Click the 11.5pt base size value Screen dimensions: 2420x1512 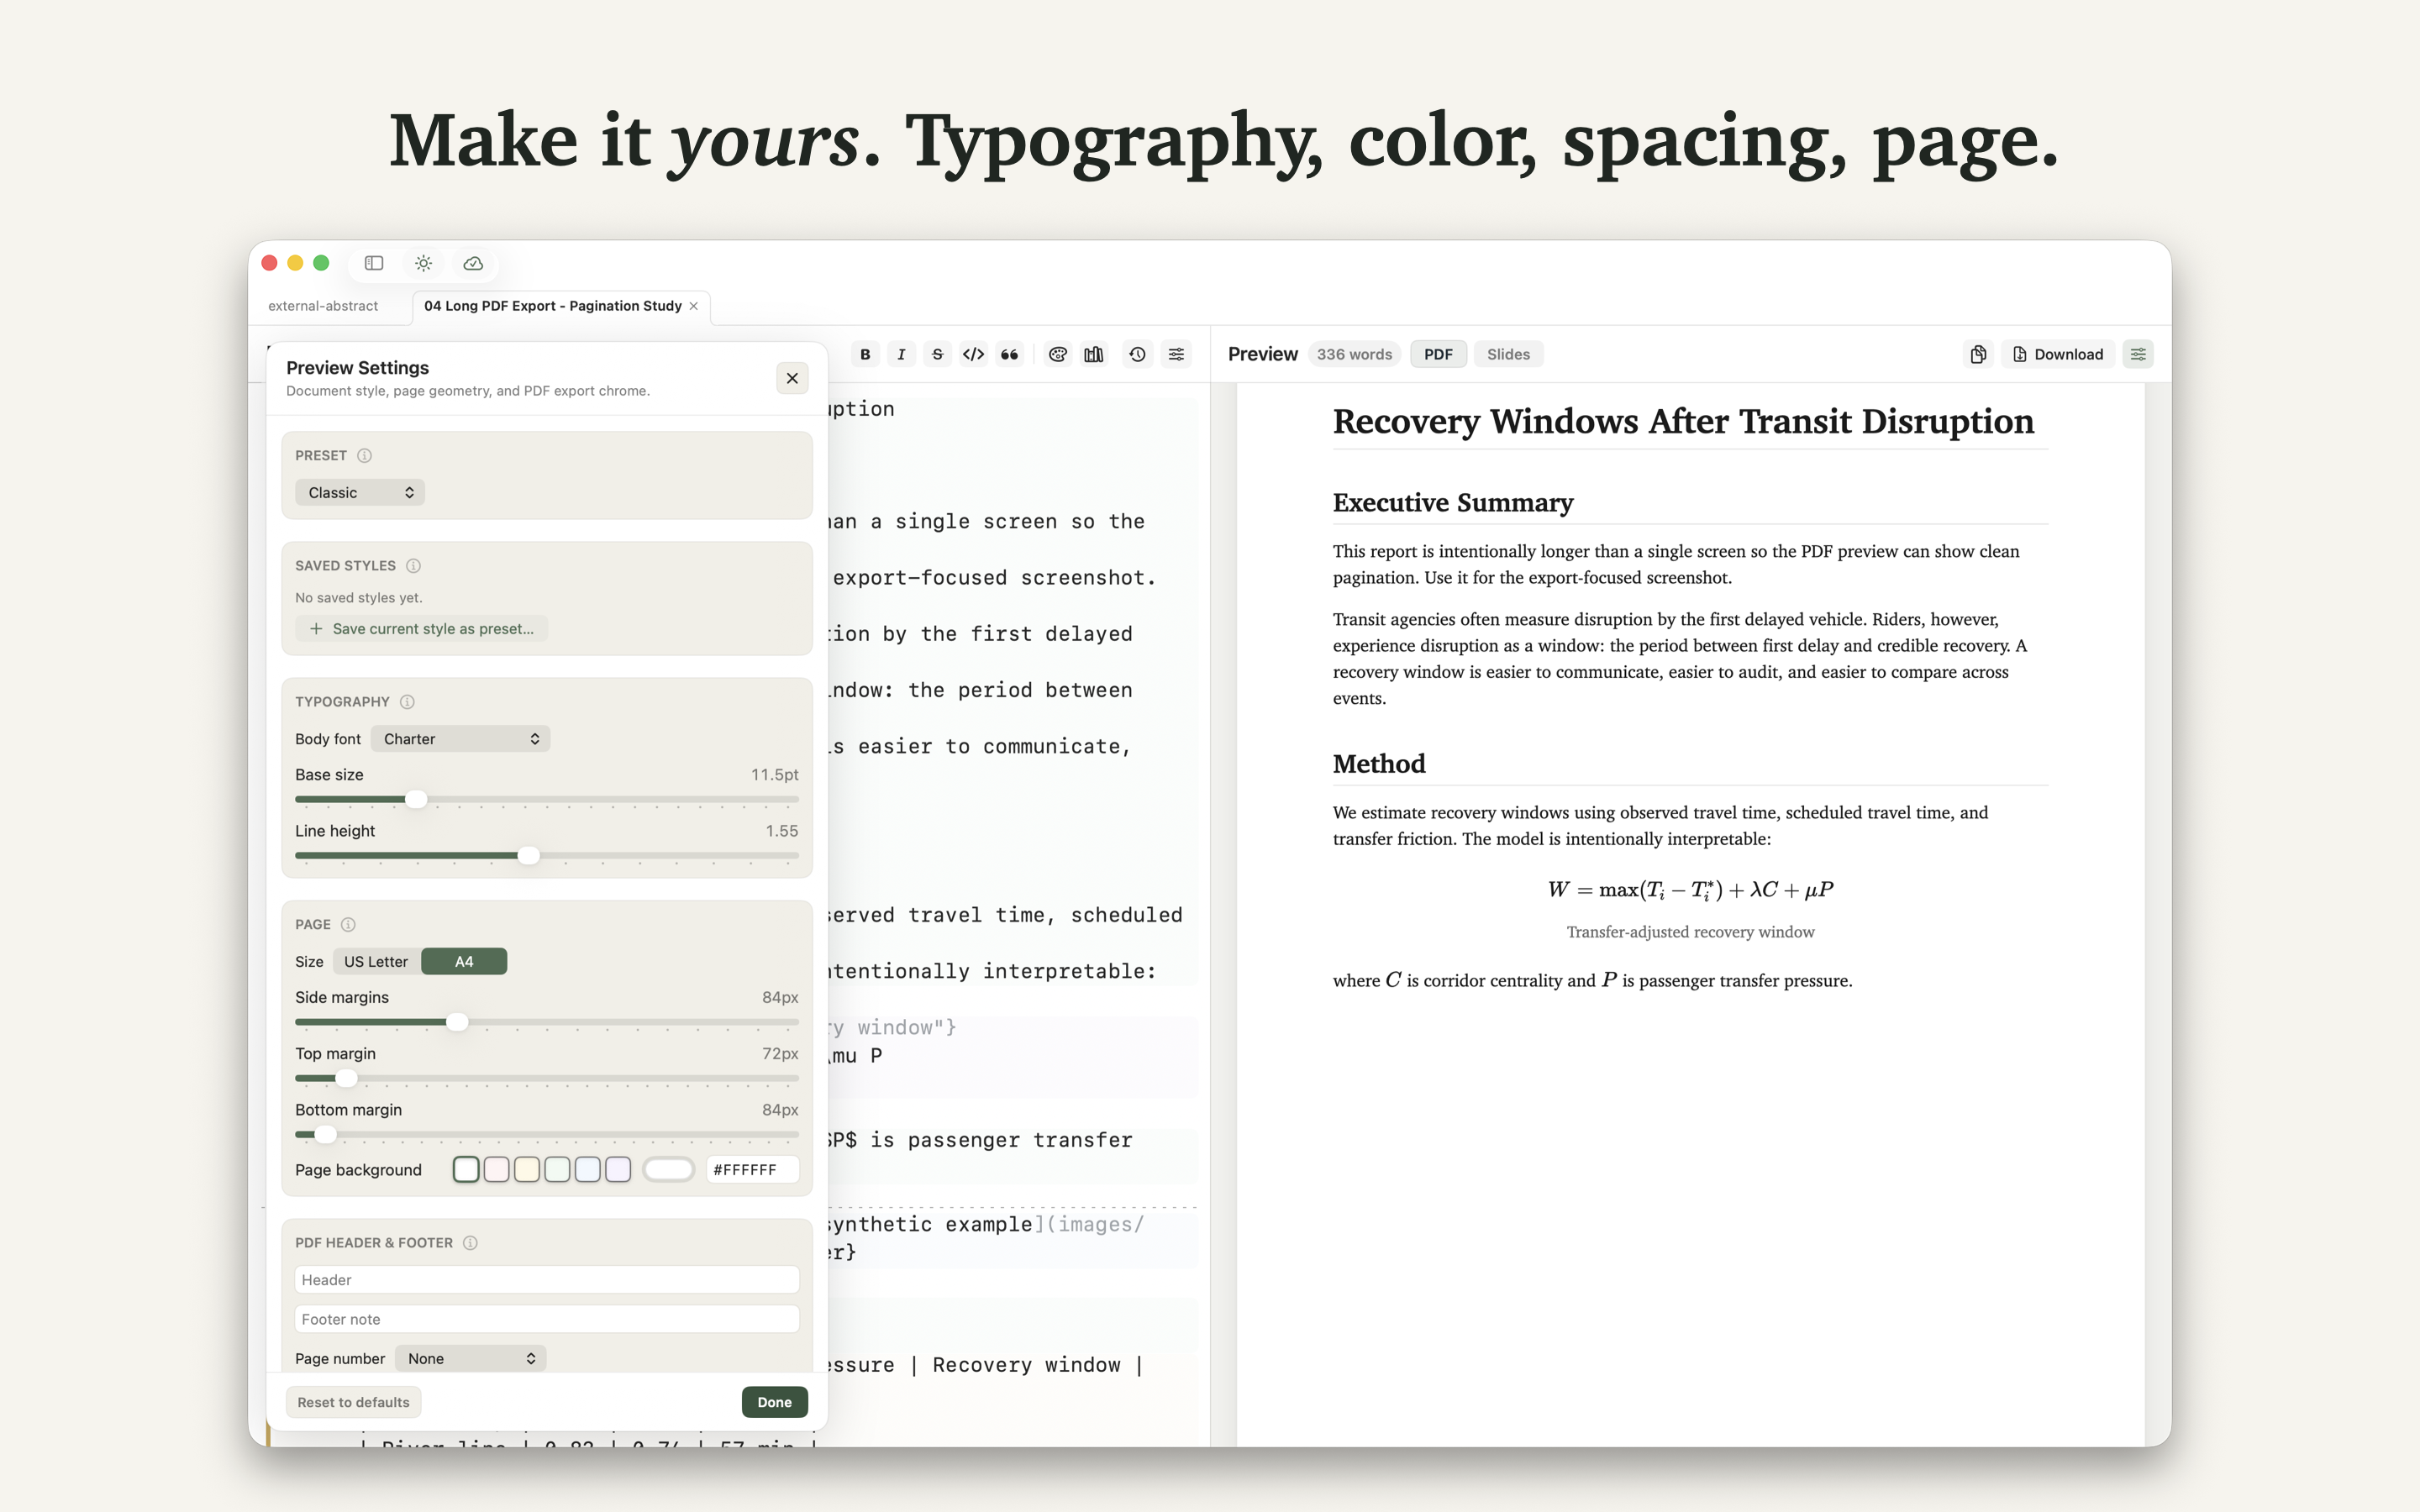[774, 774]
